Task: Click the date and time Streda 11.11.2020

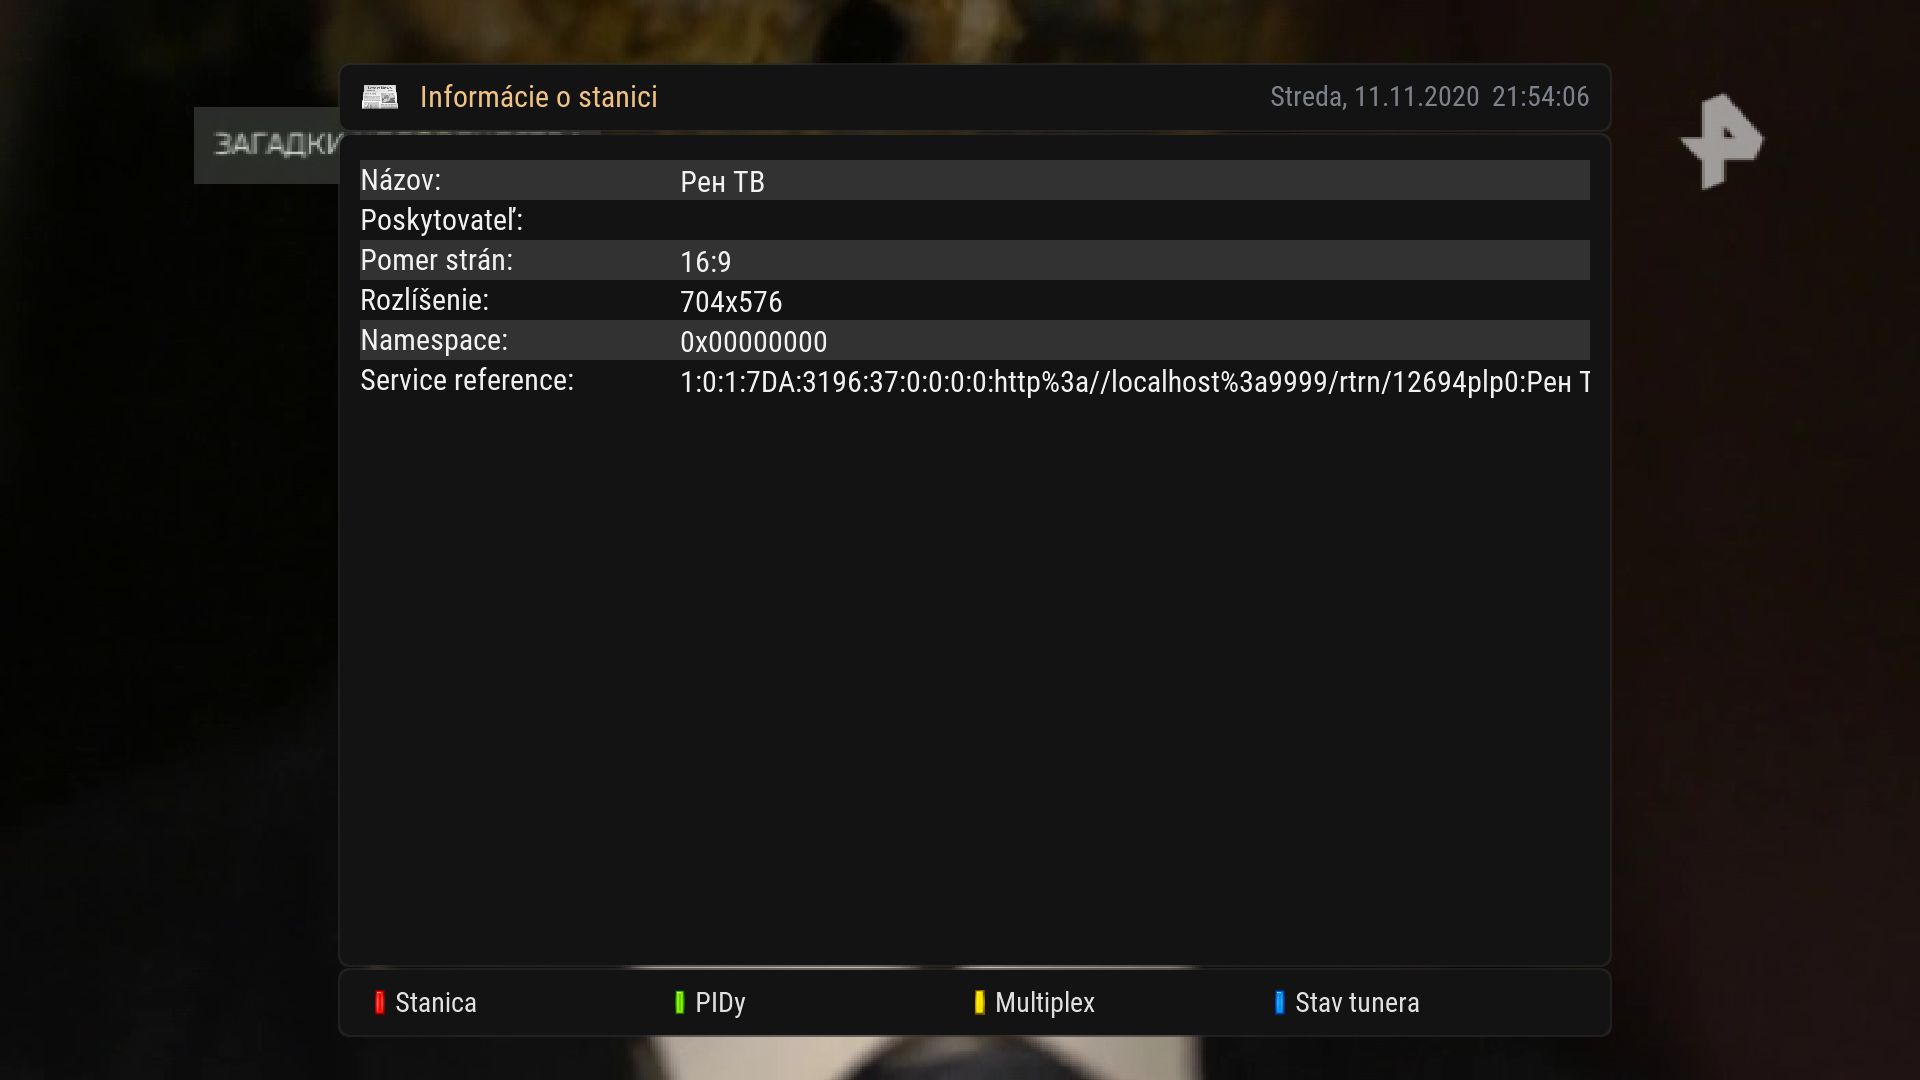Action: pyautogui.click(x=1429, y=97)
